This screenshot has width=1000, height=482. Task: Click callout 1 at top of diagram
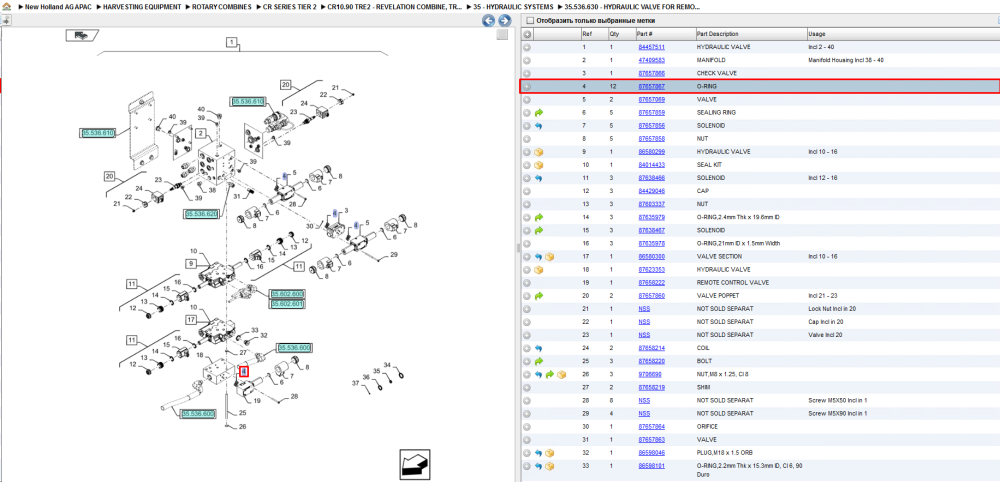pyautogui.click(x=232, y=43)
